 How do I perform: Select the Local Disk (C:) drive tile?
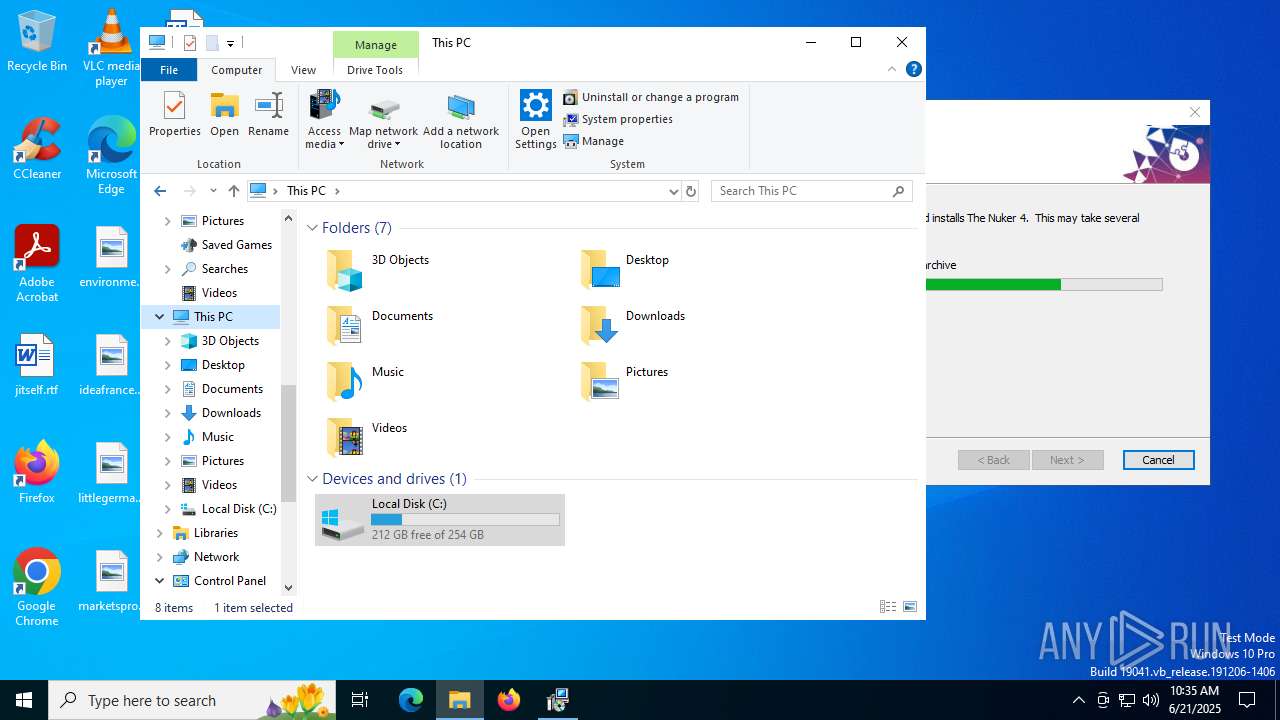click(440, 520)
